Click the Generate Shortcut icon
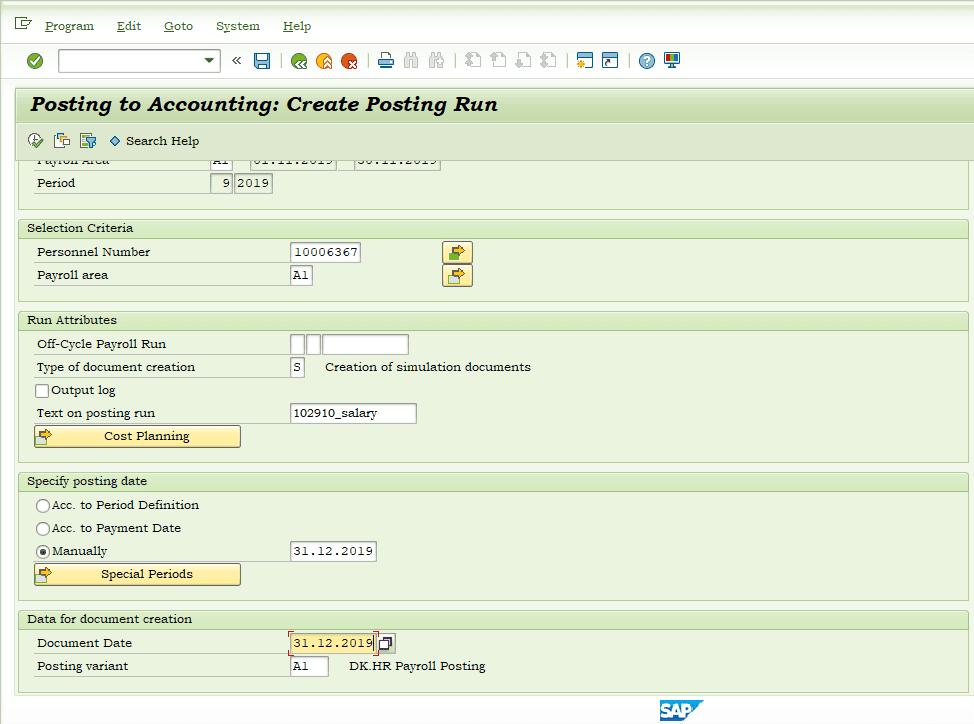Screen dimensions: 974x724 coord(610,61)
